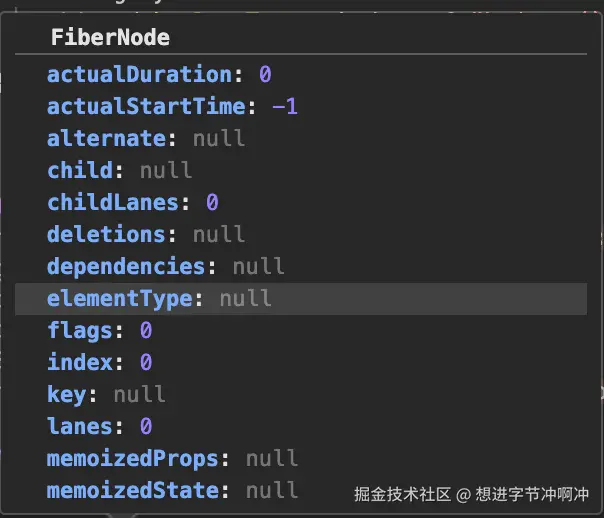The height and width of the screenshot is (518, 604).
Task: Click the lanes property name
Action: pyautogui.click(x=79, y=426)
